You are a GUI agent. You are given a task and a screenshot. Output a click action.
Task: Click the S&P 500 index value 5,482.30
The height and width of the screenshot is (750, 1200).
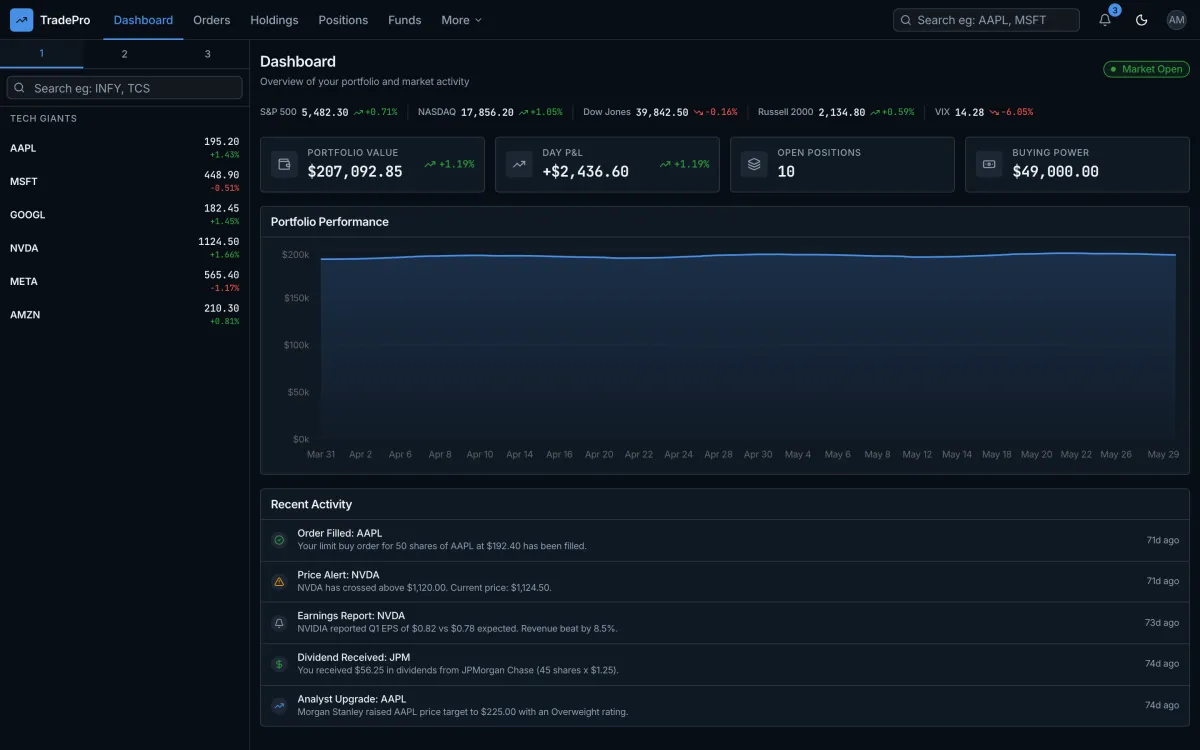[x=325, y=112]
